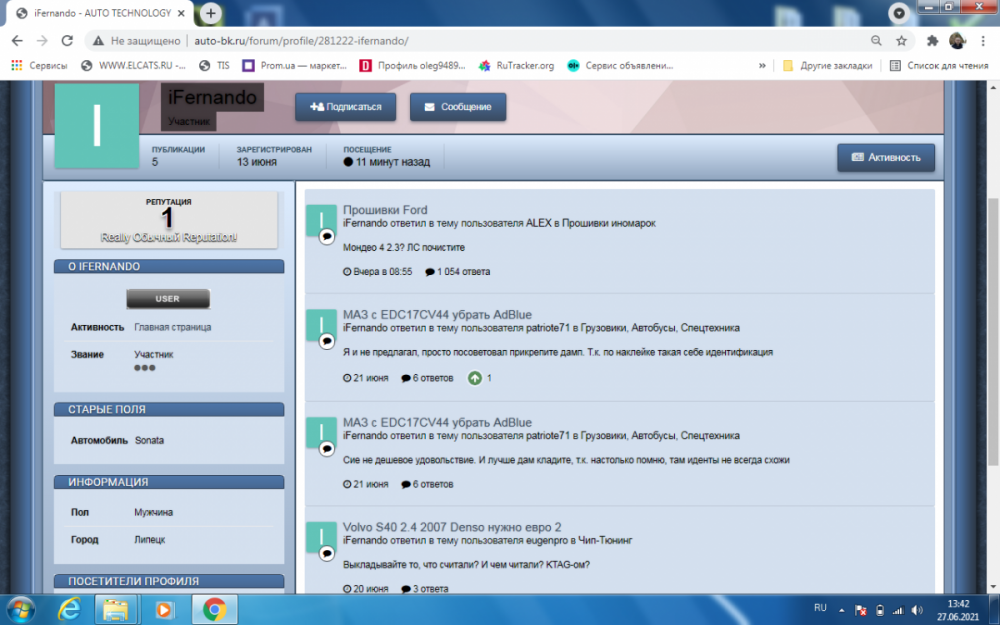
Task: Click the network signal icon in tray
Action: [x=898, y=610]
